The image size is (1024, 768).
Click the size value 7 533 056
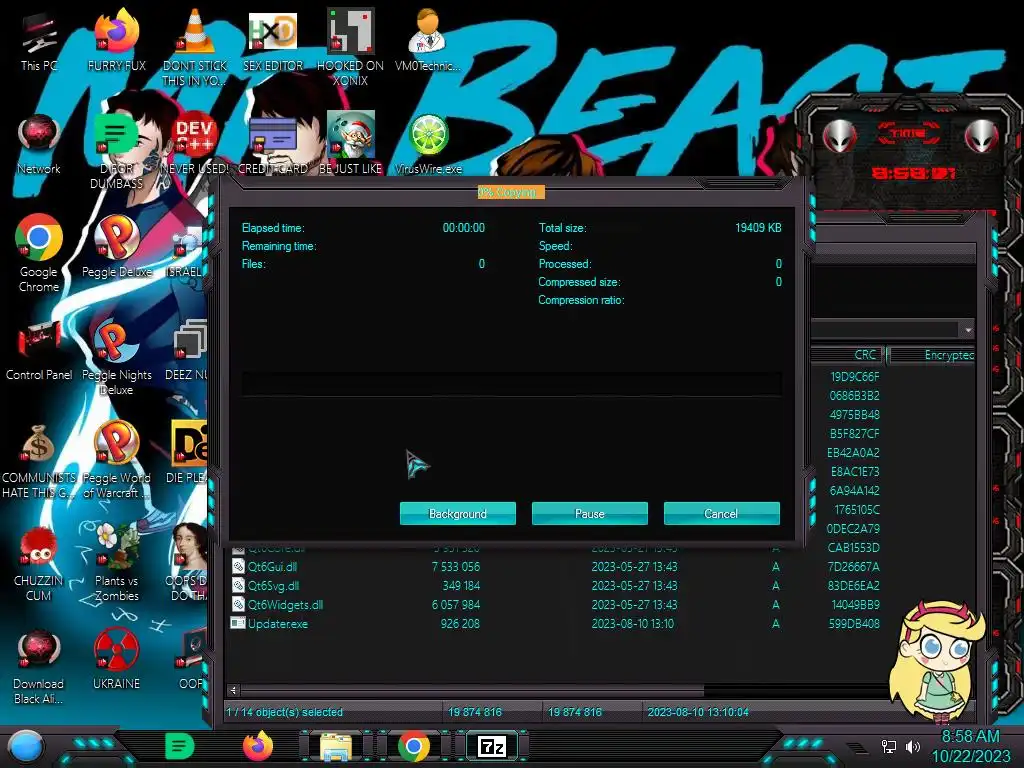[456, 567]
